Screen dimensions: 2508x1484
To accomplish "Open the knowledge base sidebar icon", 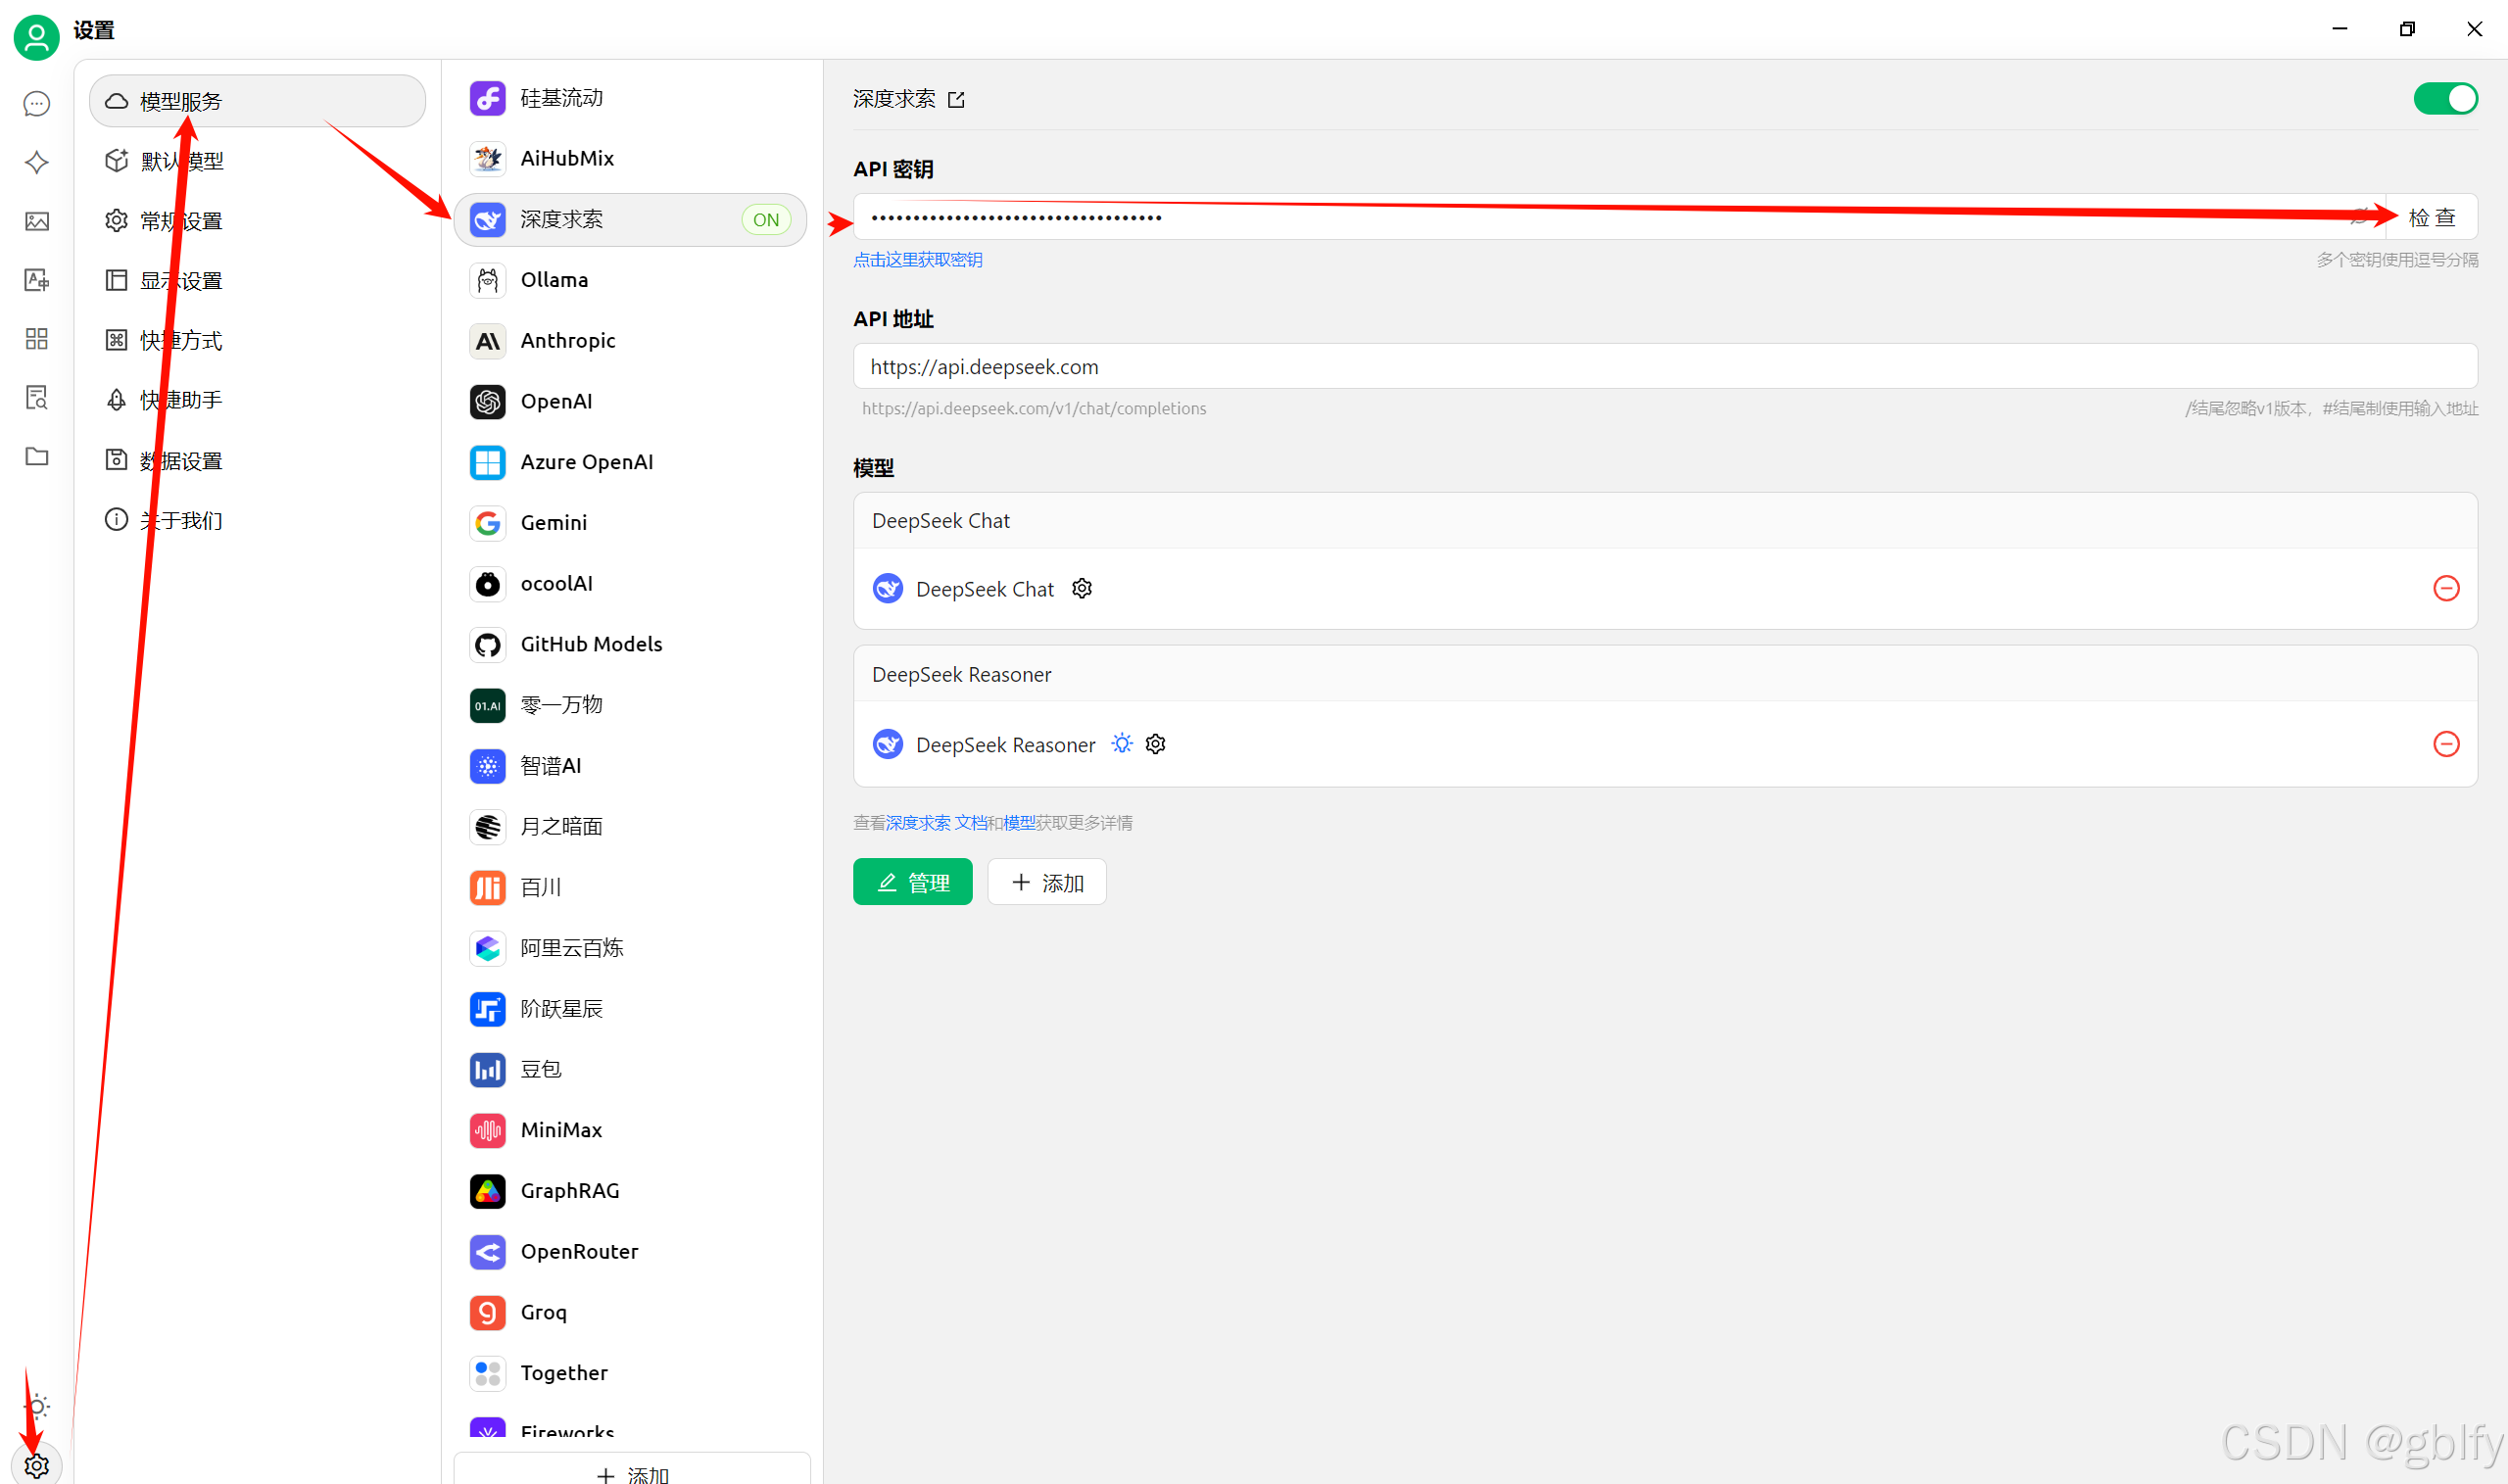I will (37, 398).
